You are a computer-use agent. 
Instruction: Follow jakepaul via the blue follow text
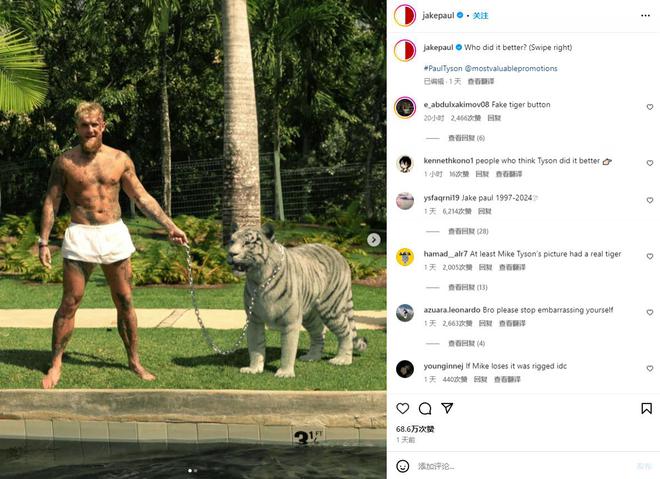(480, 16)
